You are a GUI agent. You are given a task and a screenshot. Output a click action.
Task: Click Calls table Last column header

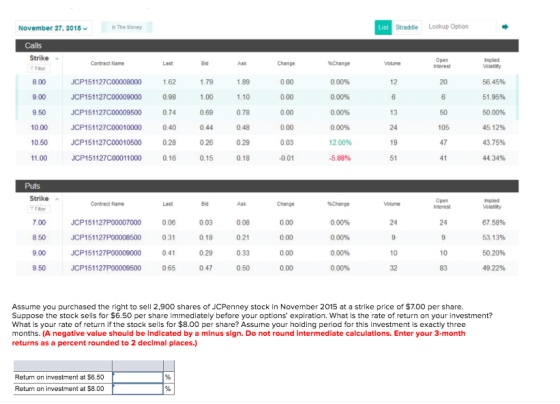(168, 63)
